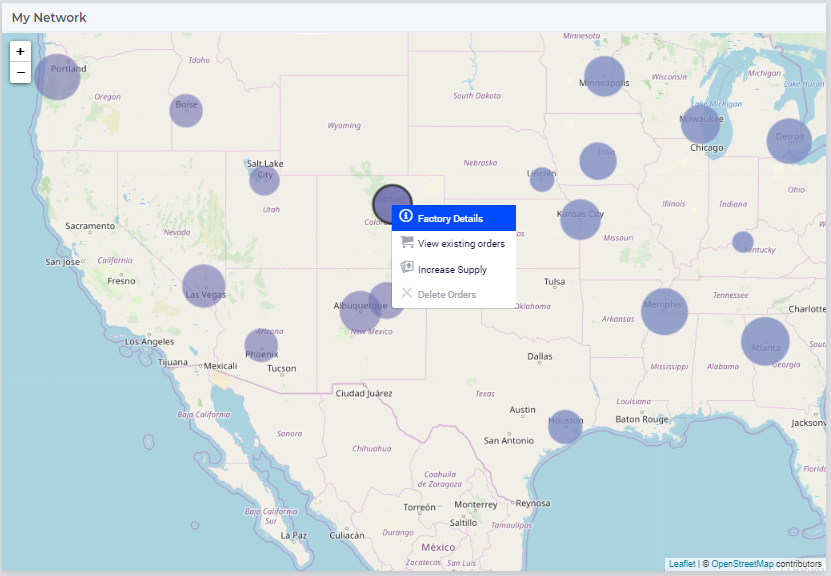The width and height of the screenshot is (831, 576).
Task: Select View existing orders menu entry
Action: tap(454, 243)
